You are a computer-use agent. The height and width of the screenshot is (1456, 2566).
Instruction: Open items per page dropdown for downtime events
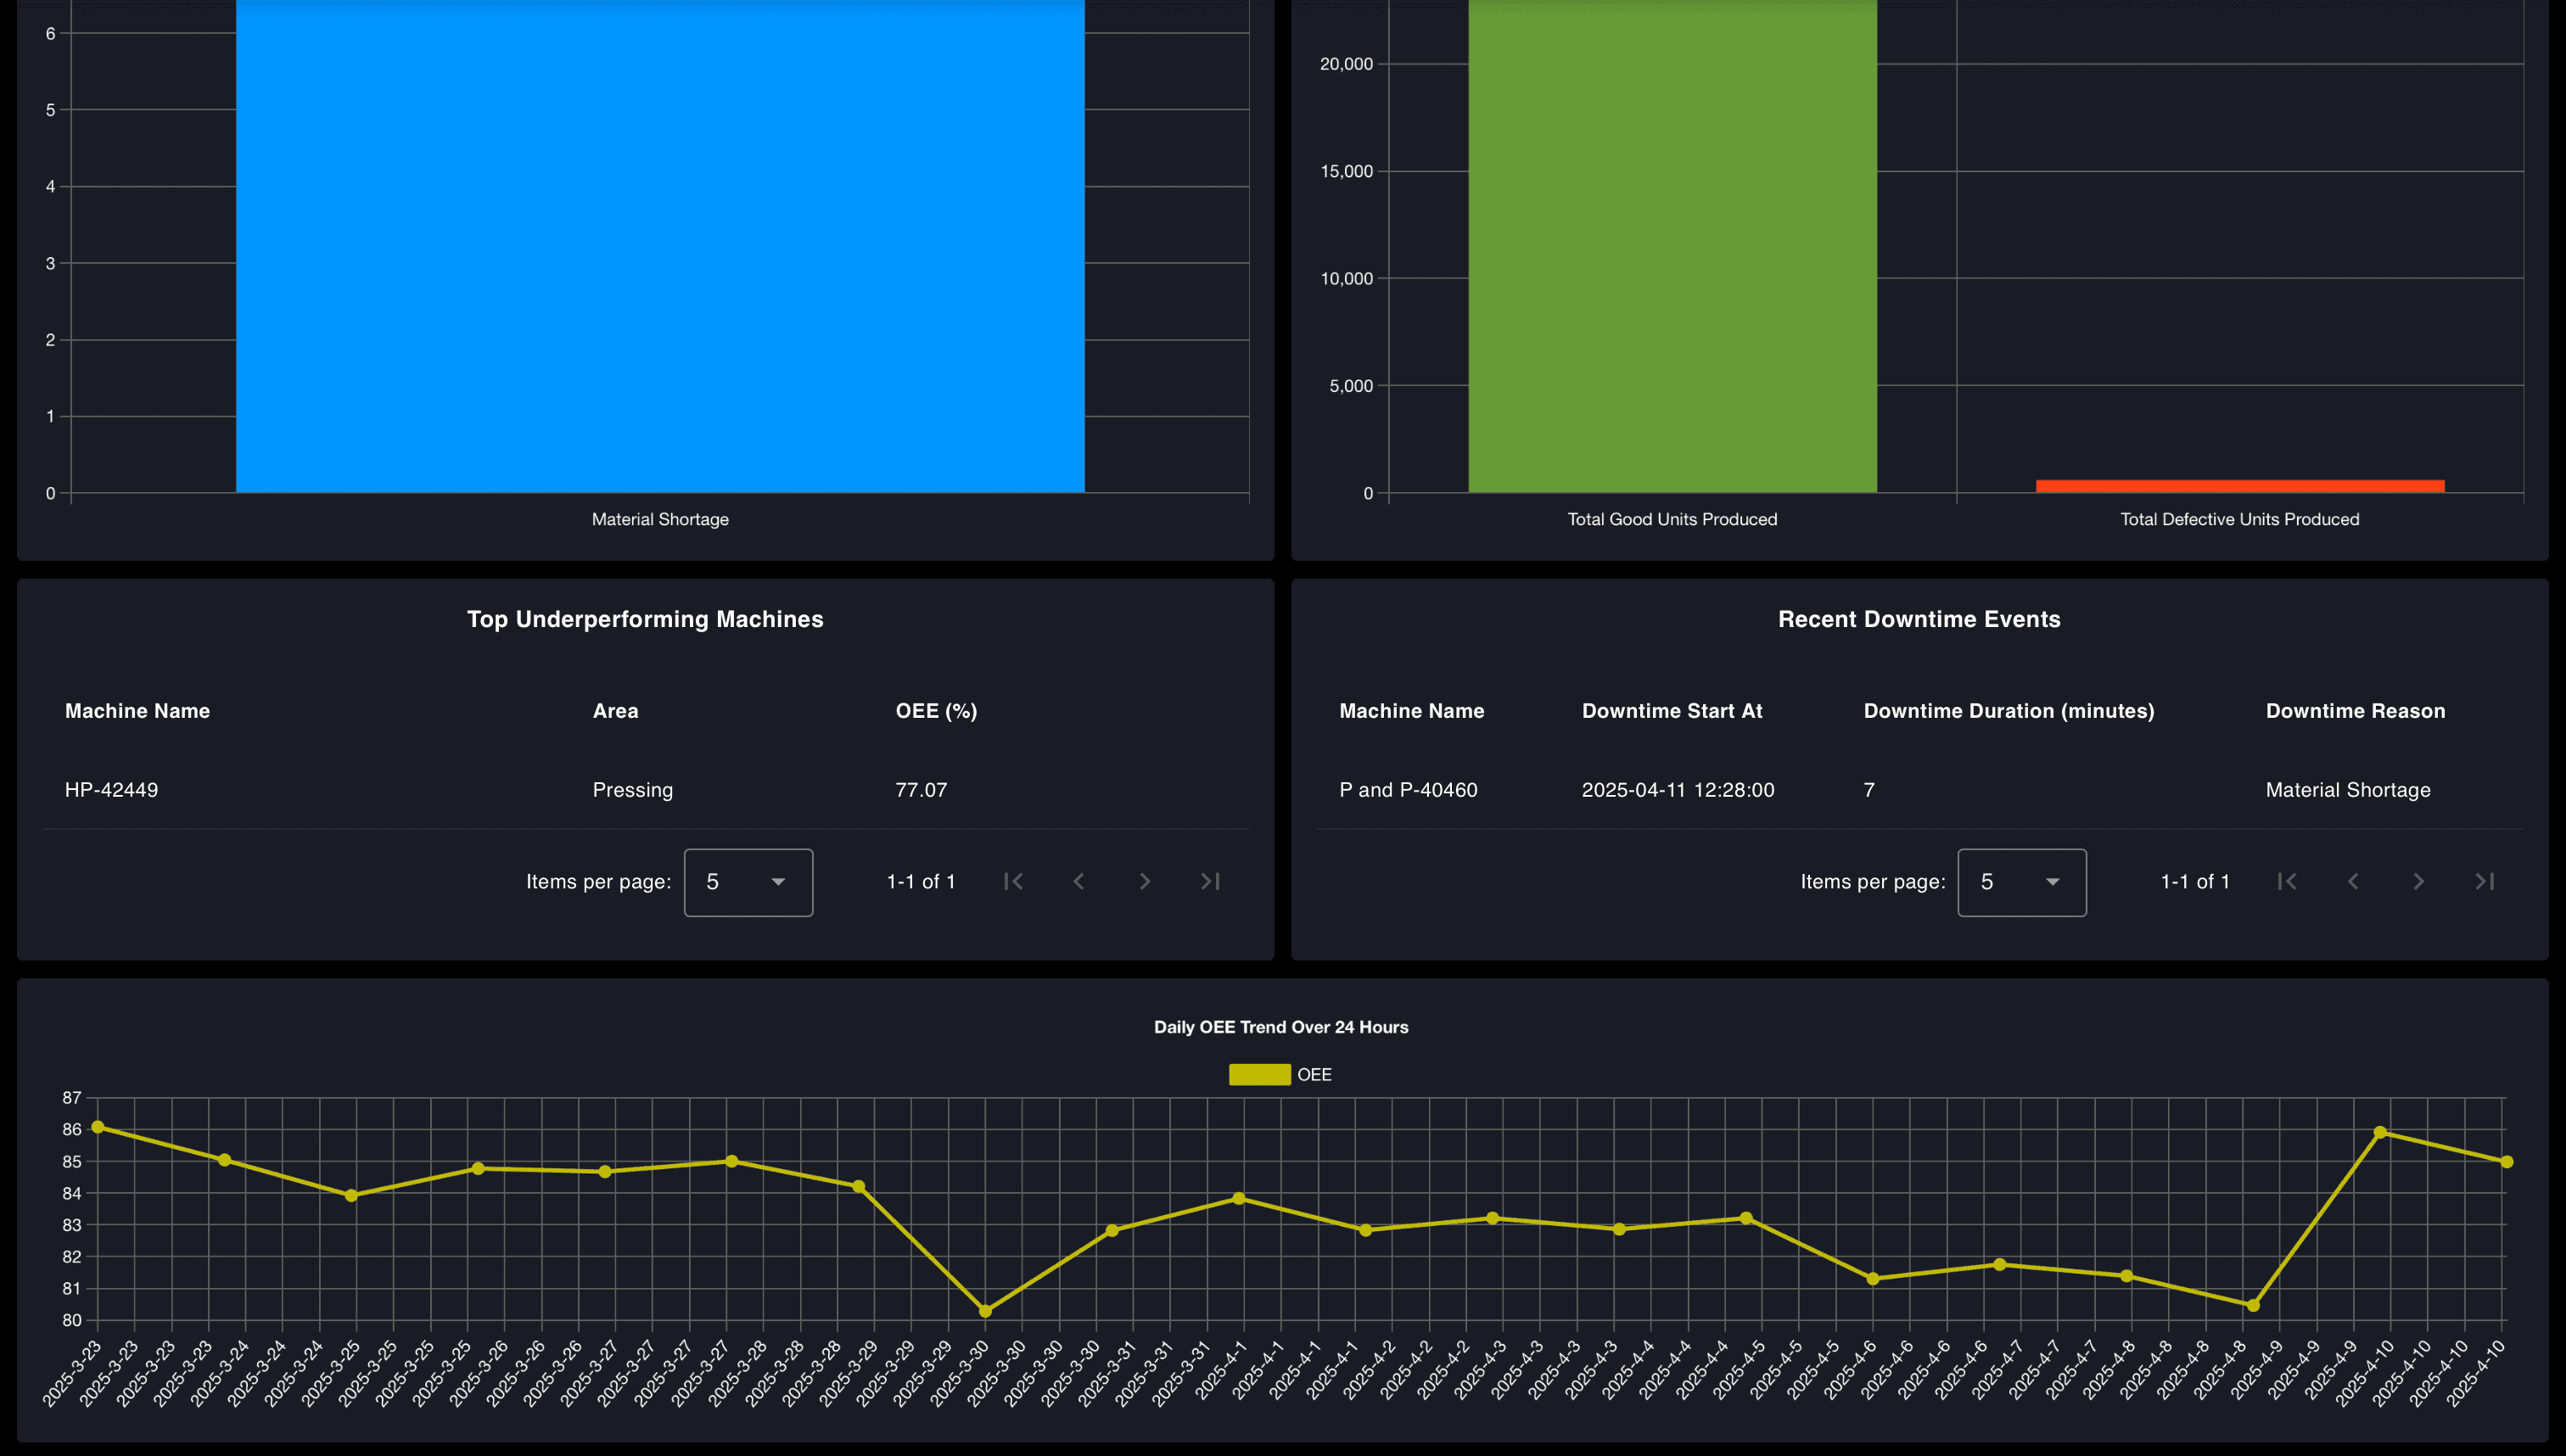pos(2021,882)
